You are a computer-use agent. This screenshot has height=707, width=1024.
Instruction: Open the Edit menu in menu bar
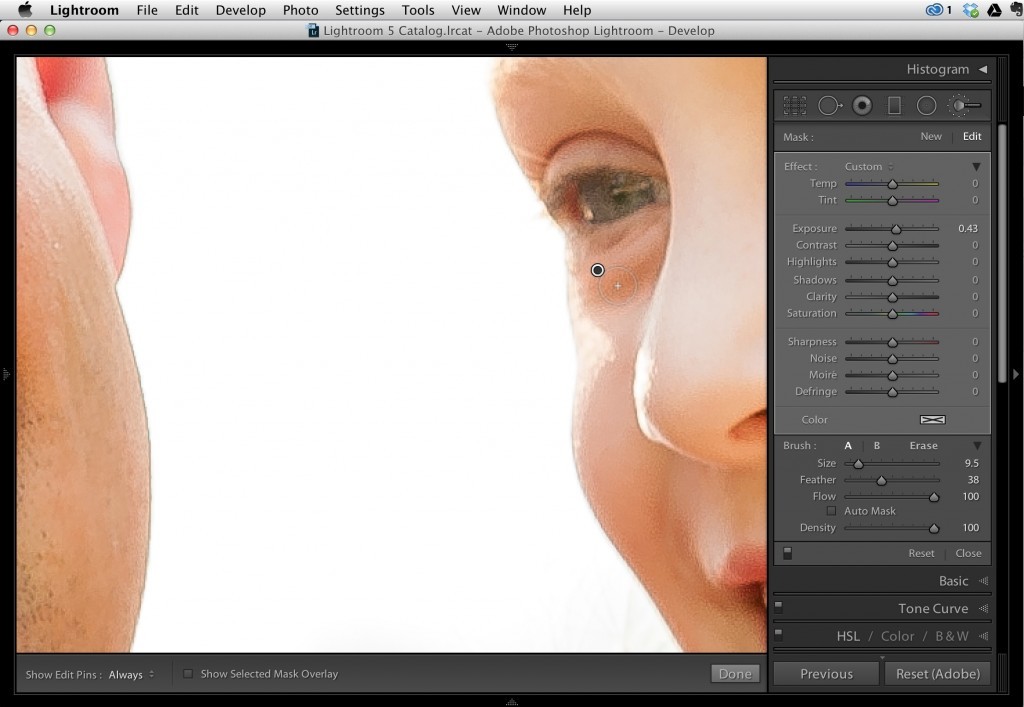click(x=186, y=10)
